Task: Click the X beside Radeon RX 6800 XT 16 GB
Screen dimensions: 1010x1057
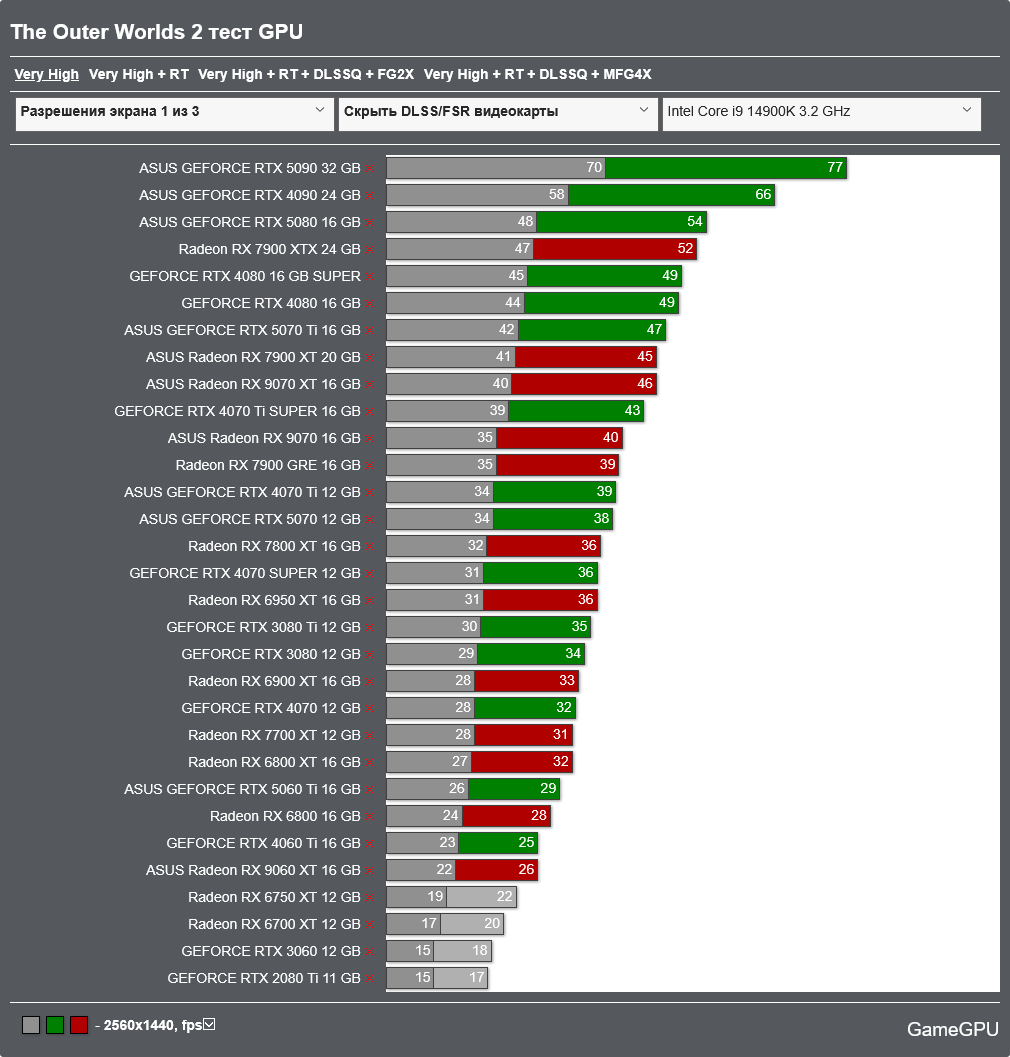Action: (x=369, y=762)
